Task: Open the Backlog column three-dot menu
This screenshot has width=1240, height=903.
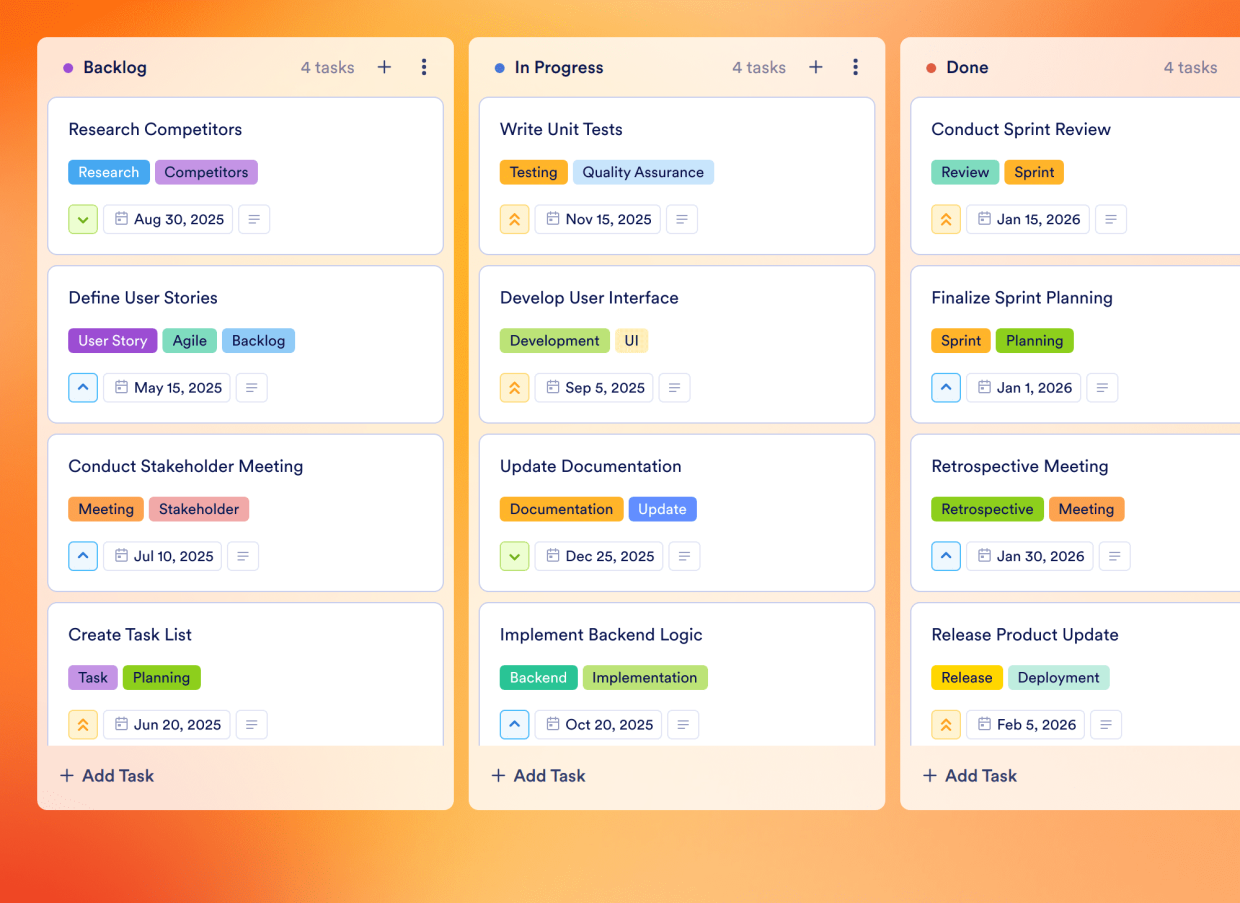Action: coord(424,67)
